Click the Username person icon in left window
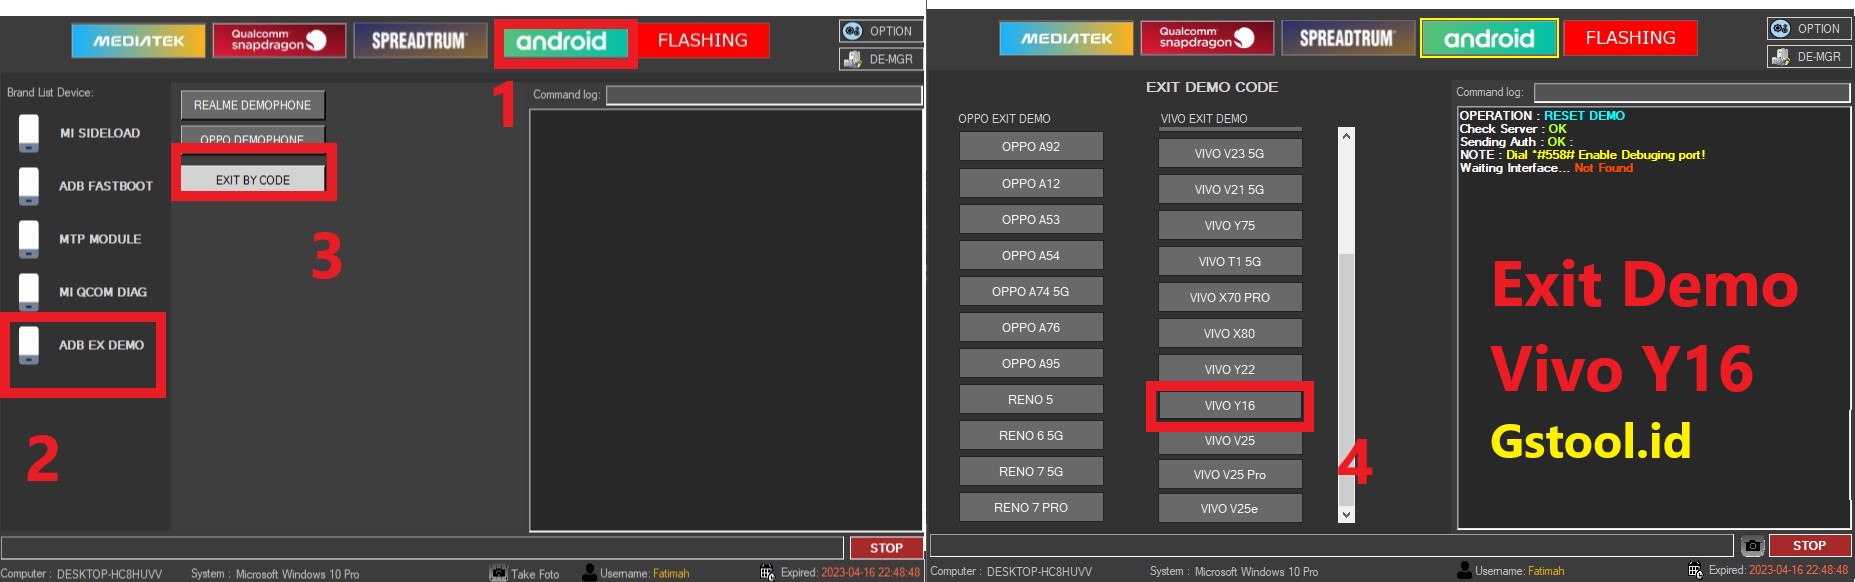This screenshot has width=1855, height=582. [x=590, y=573]
